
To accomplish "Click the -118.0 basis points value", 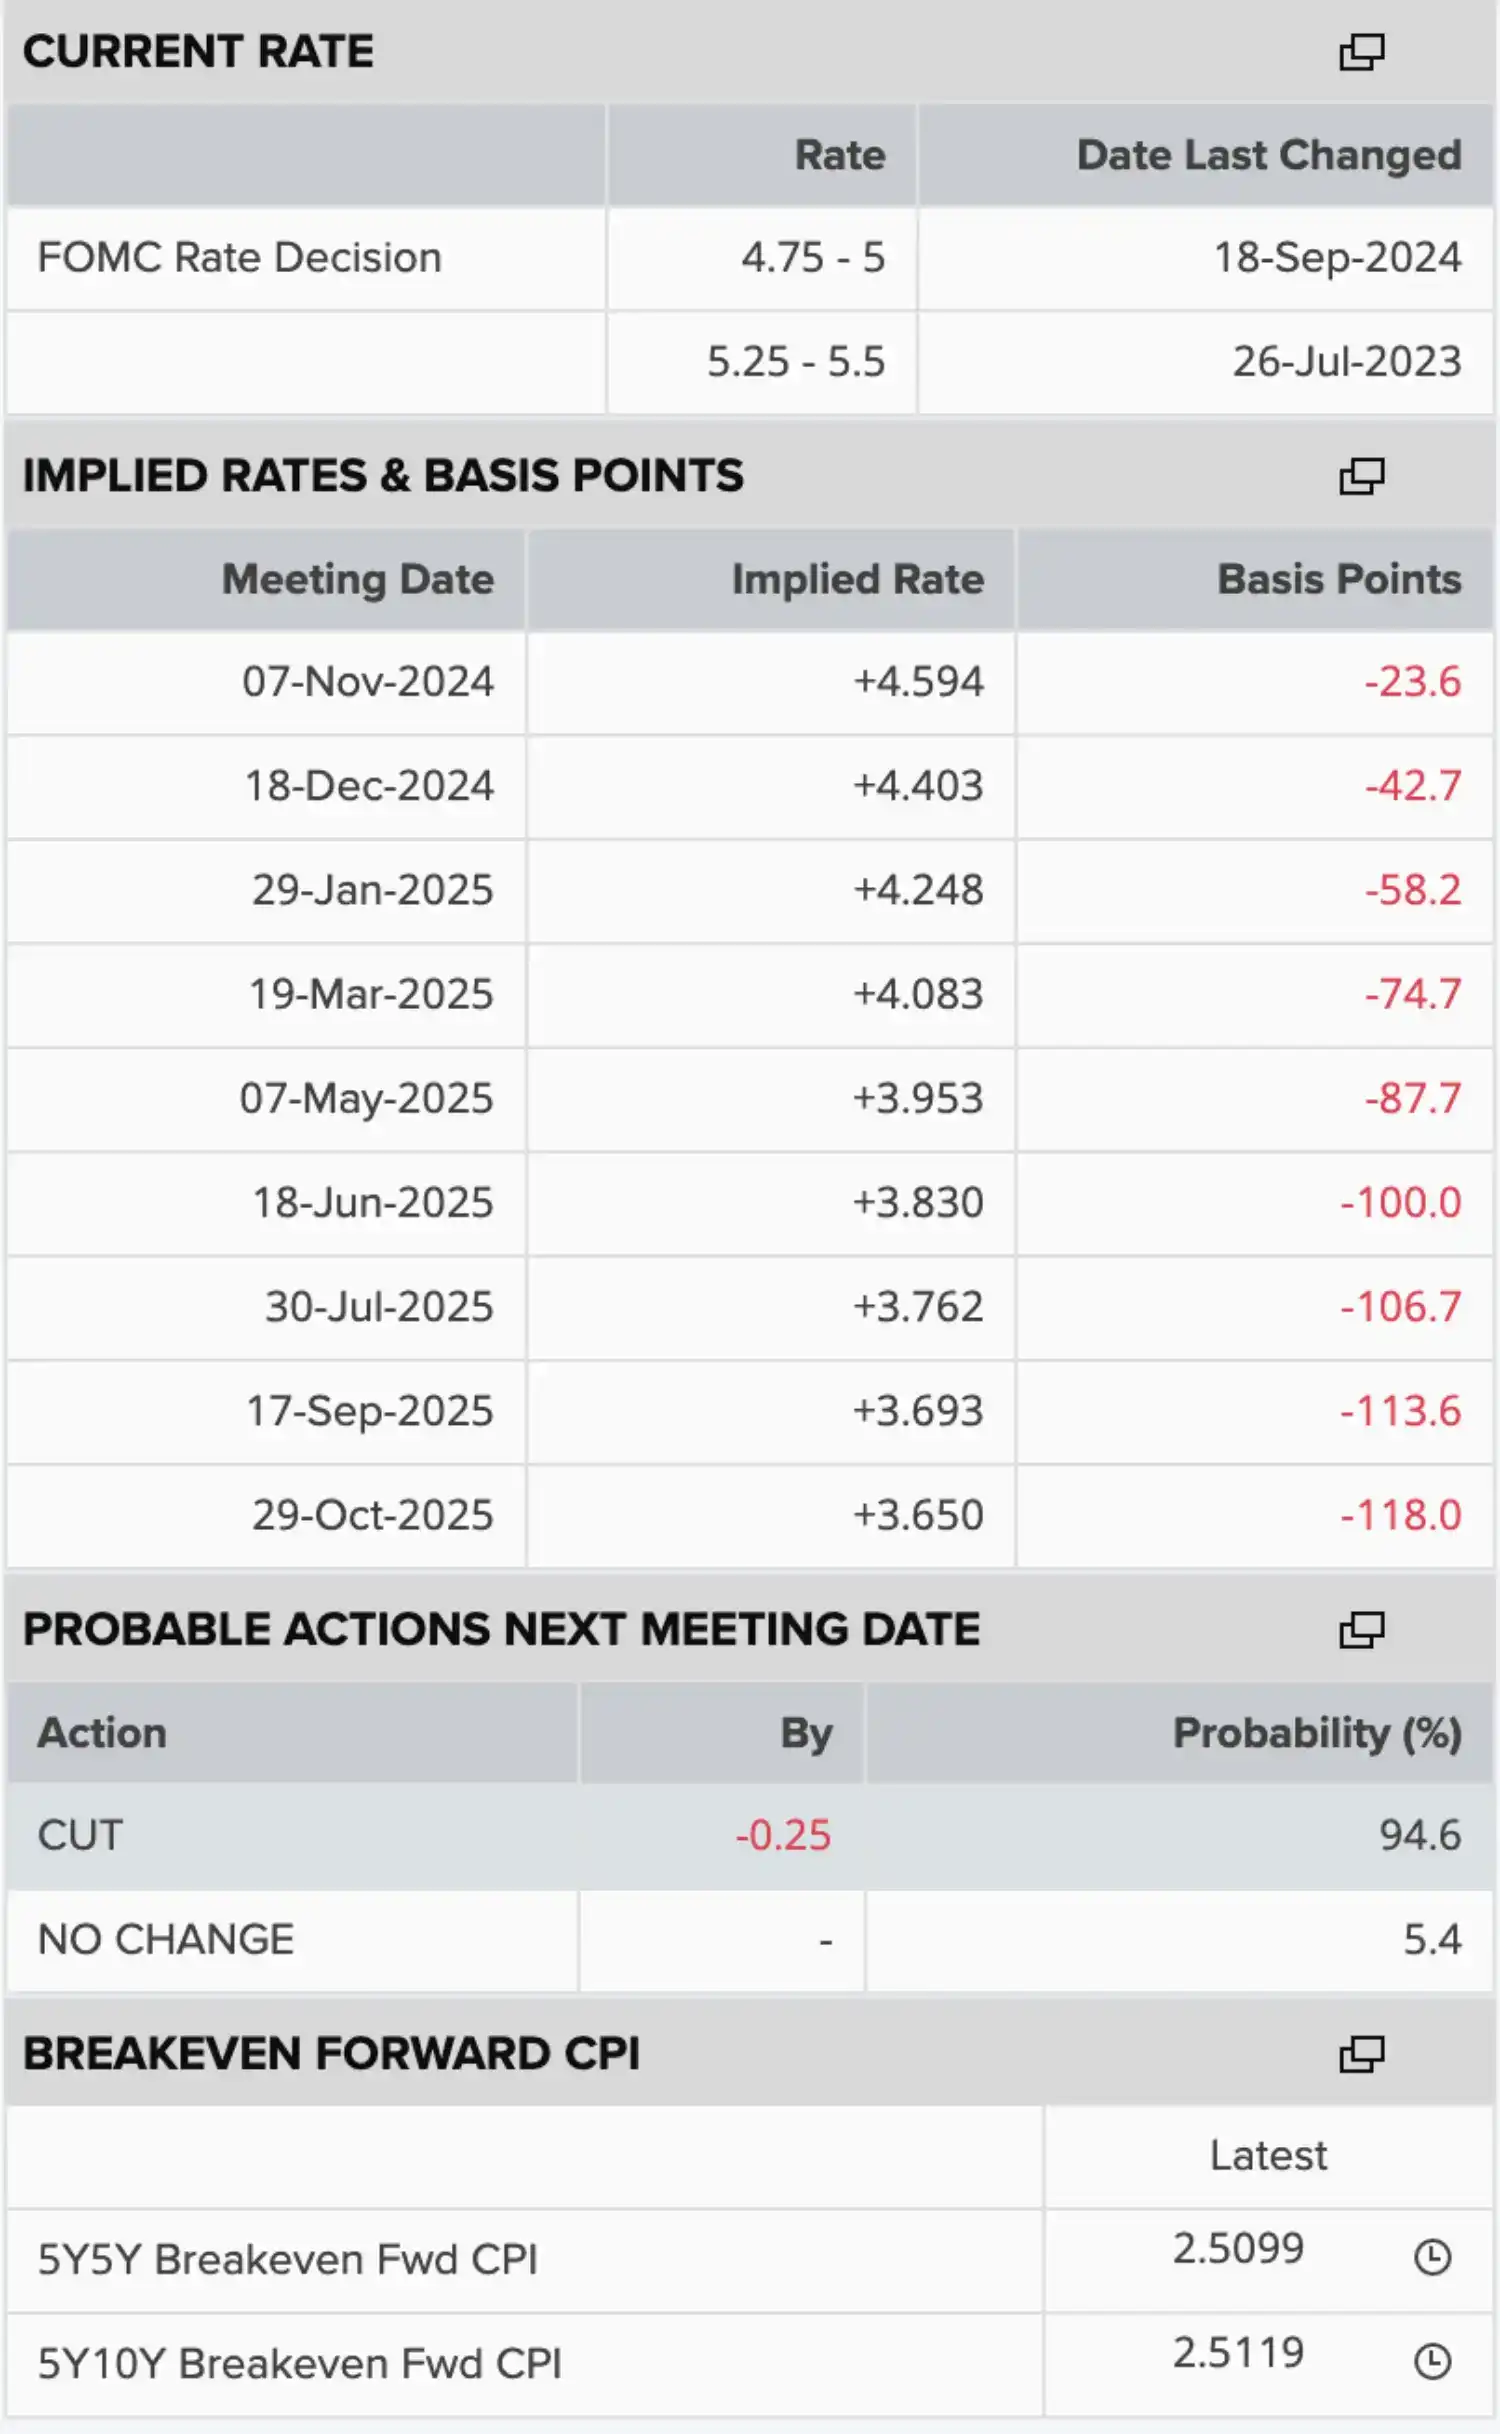I will (1401, 1515).
